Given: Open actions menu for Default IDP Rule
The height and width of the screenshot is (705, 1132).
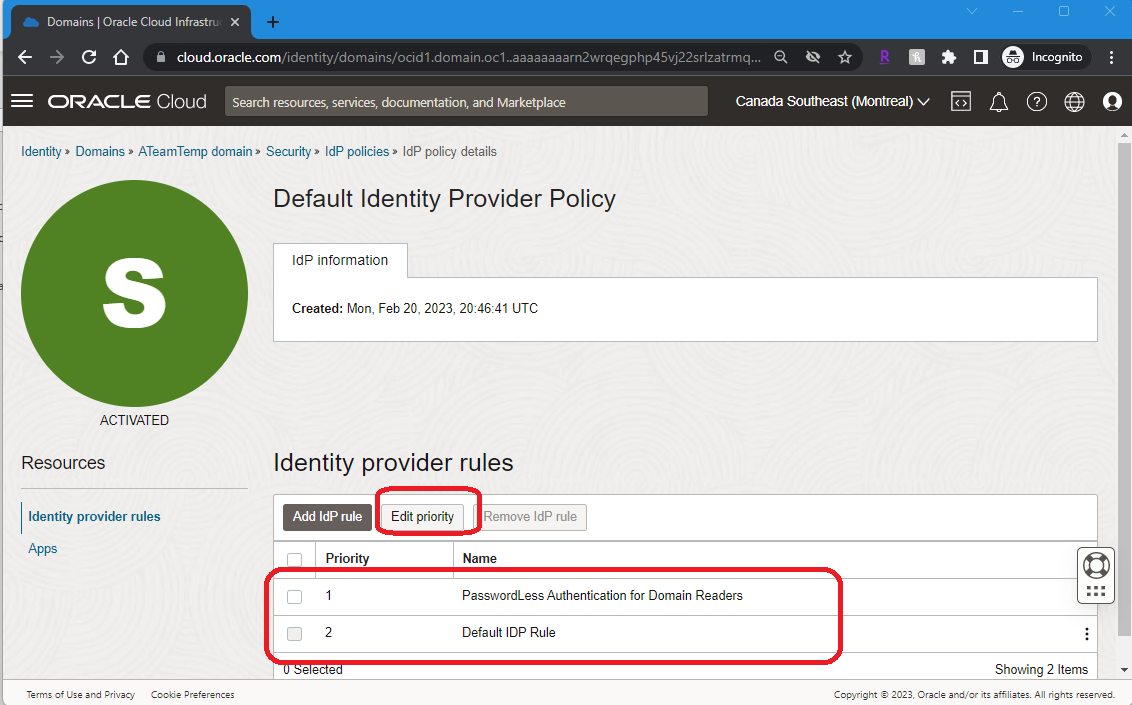Looking at the screenshot, I should [1086, 634].
